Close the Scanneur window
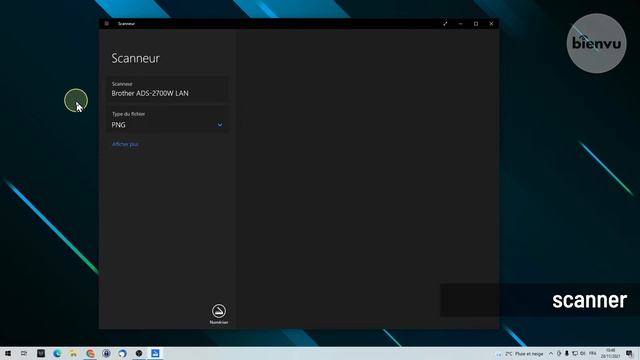640x360 pixels. pos(491,24)
